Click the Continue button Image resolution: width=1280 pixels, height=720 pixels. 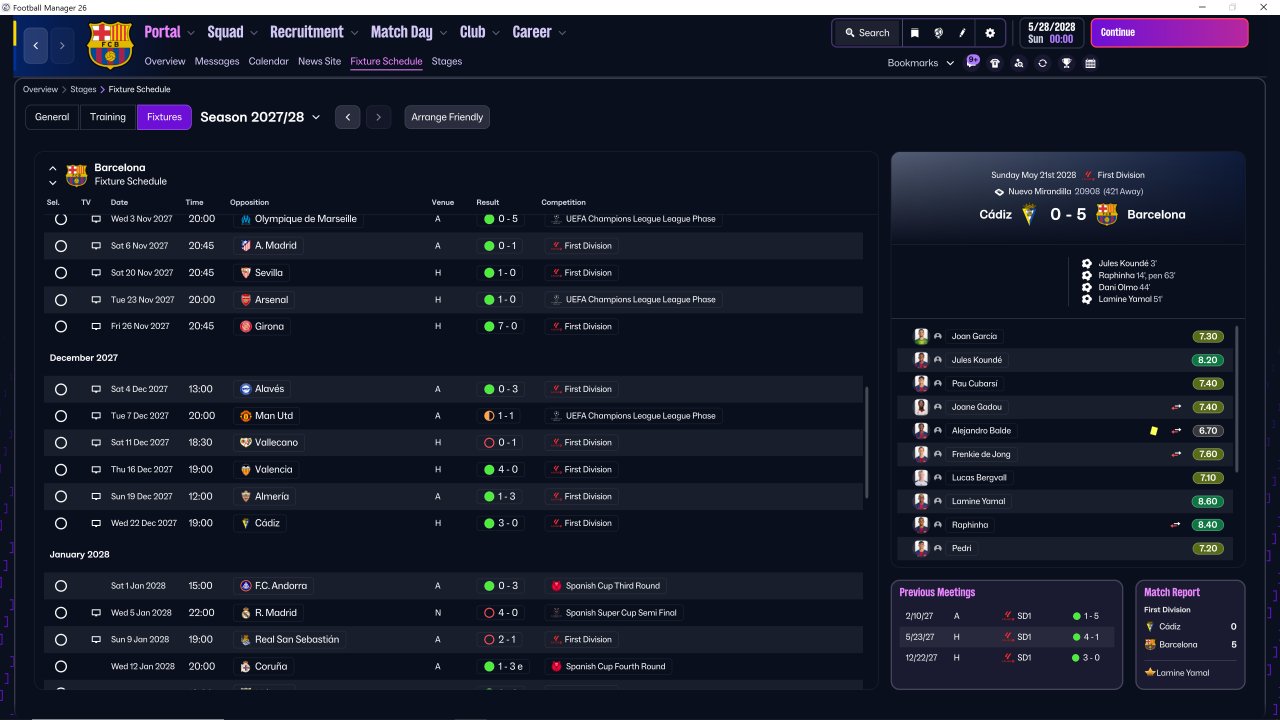pos(1170,33)
